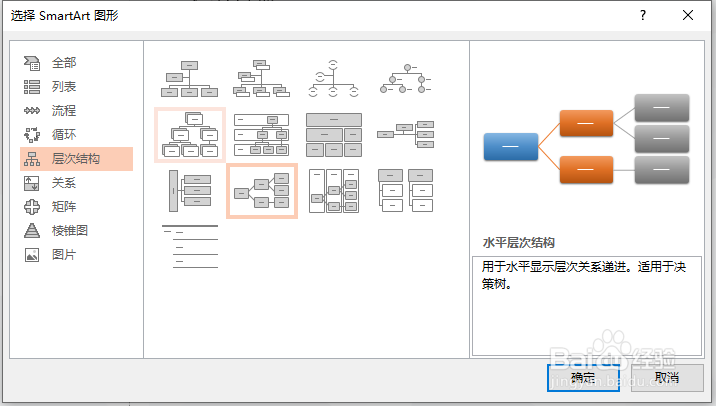Close the SmartArt dialog
This screenshot has width=716, height=406.
click(x=688, y=16)
